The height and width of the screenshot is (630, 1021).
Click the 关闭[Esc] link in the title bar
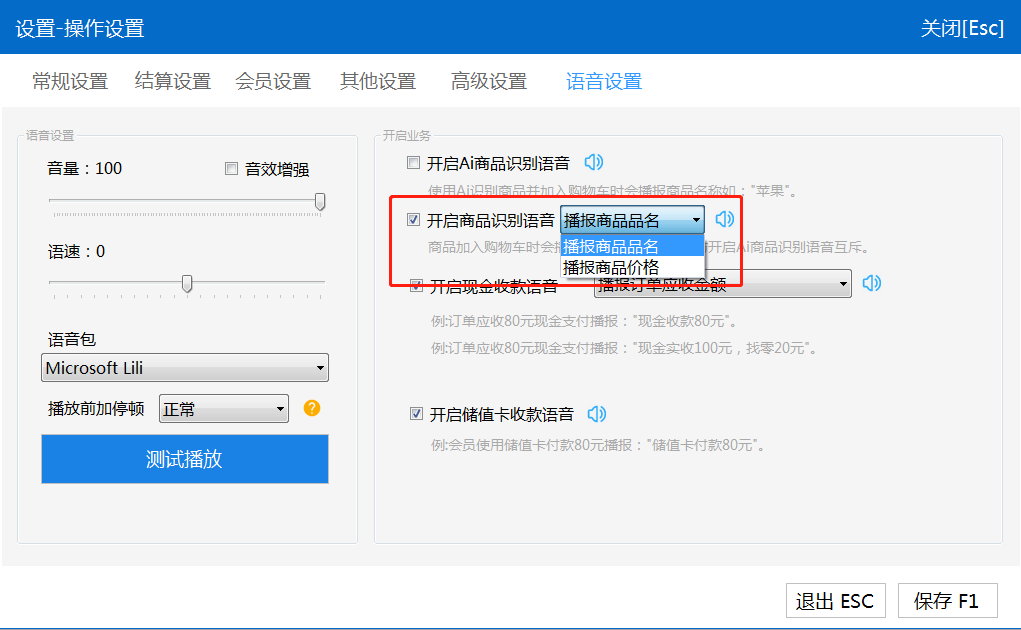(962, 28)
